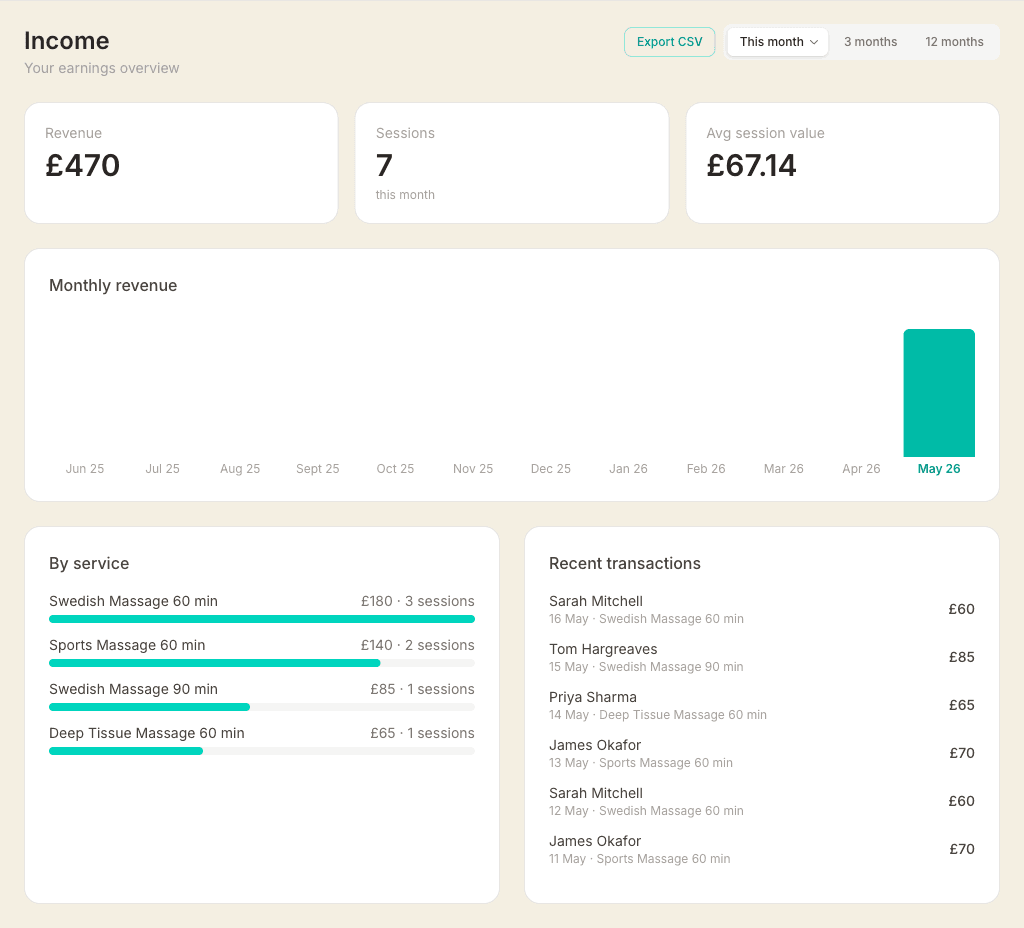Screen dimensions: 1024x928
Task: Select the Deep Tissue Massage 60 min service label
Action: point(146,733)
